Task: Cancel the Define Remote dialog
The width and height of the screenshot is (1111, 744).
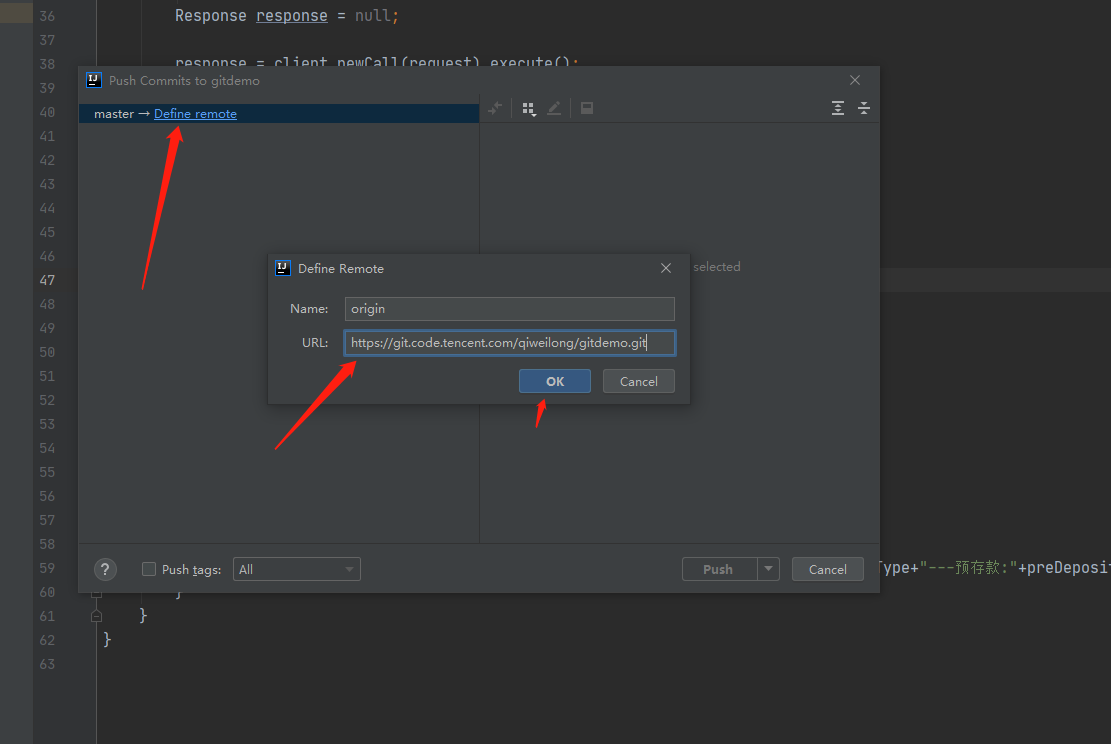Action: pos(638,381)
